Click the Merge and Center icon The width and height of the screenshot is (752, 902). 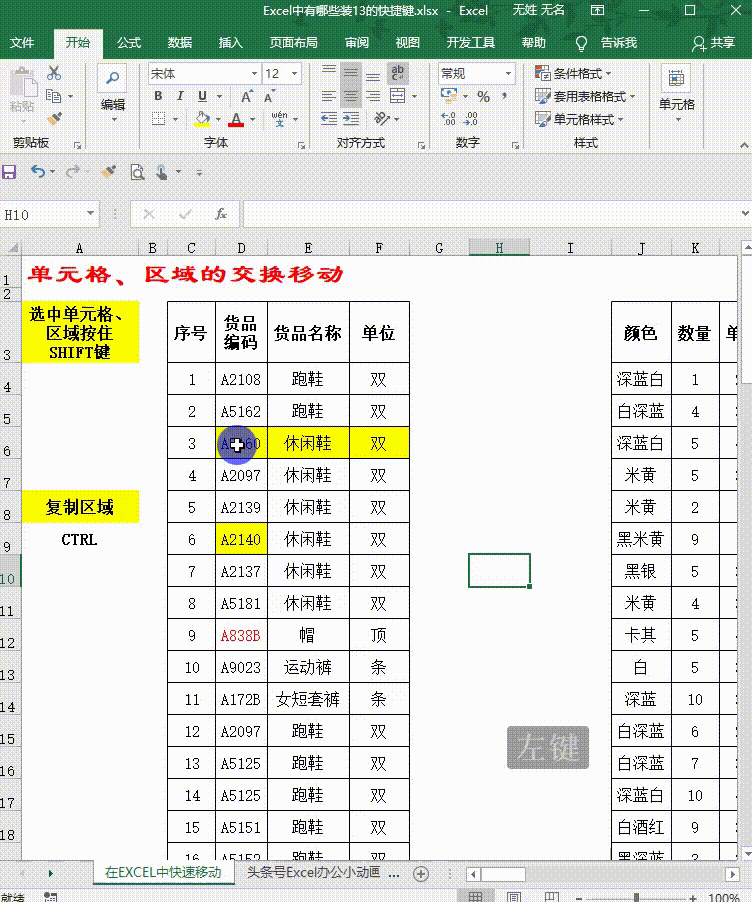click(398, 96)
